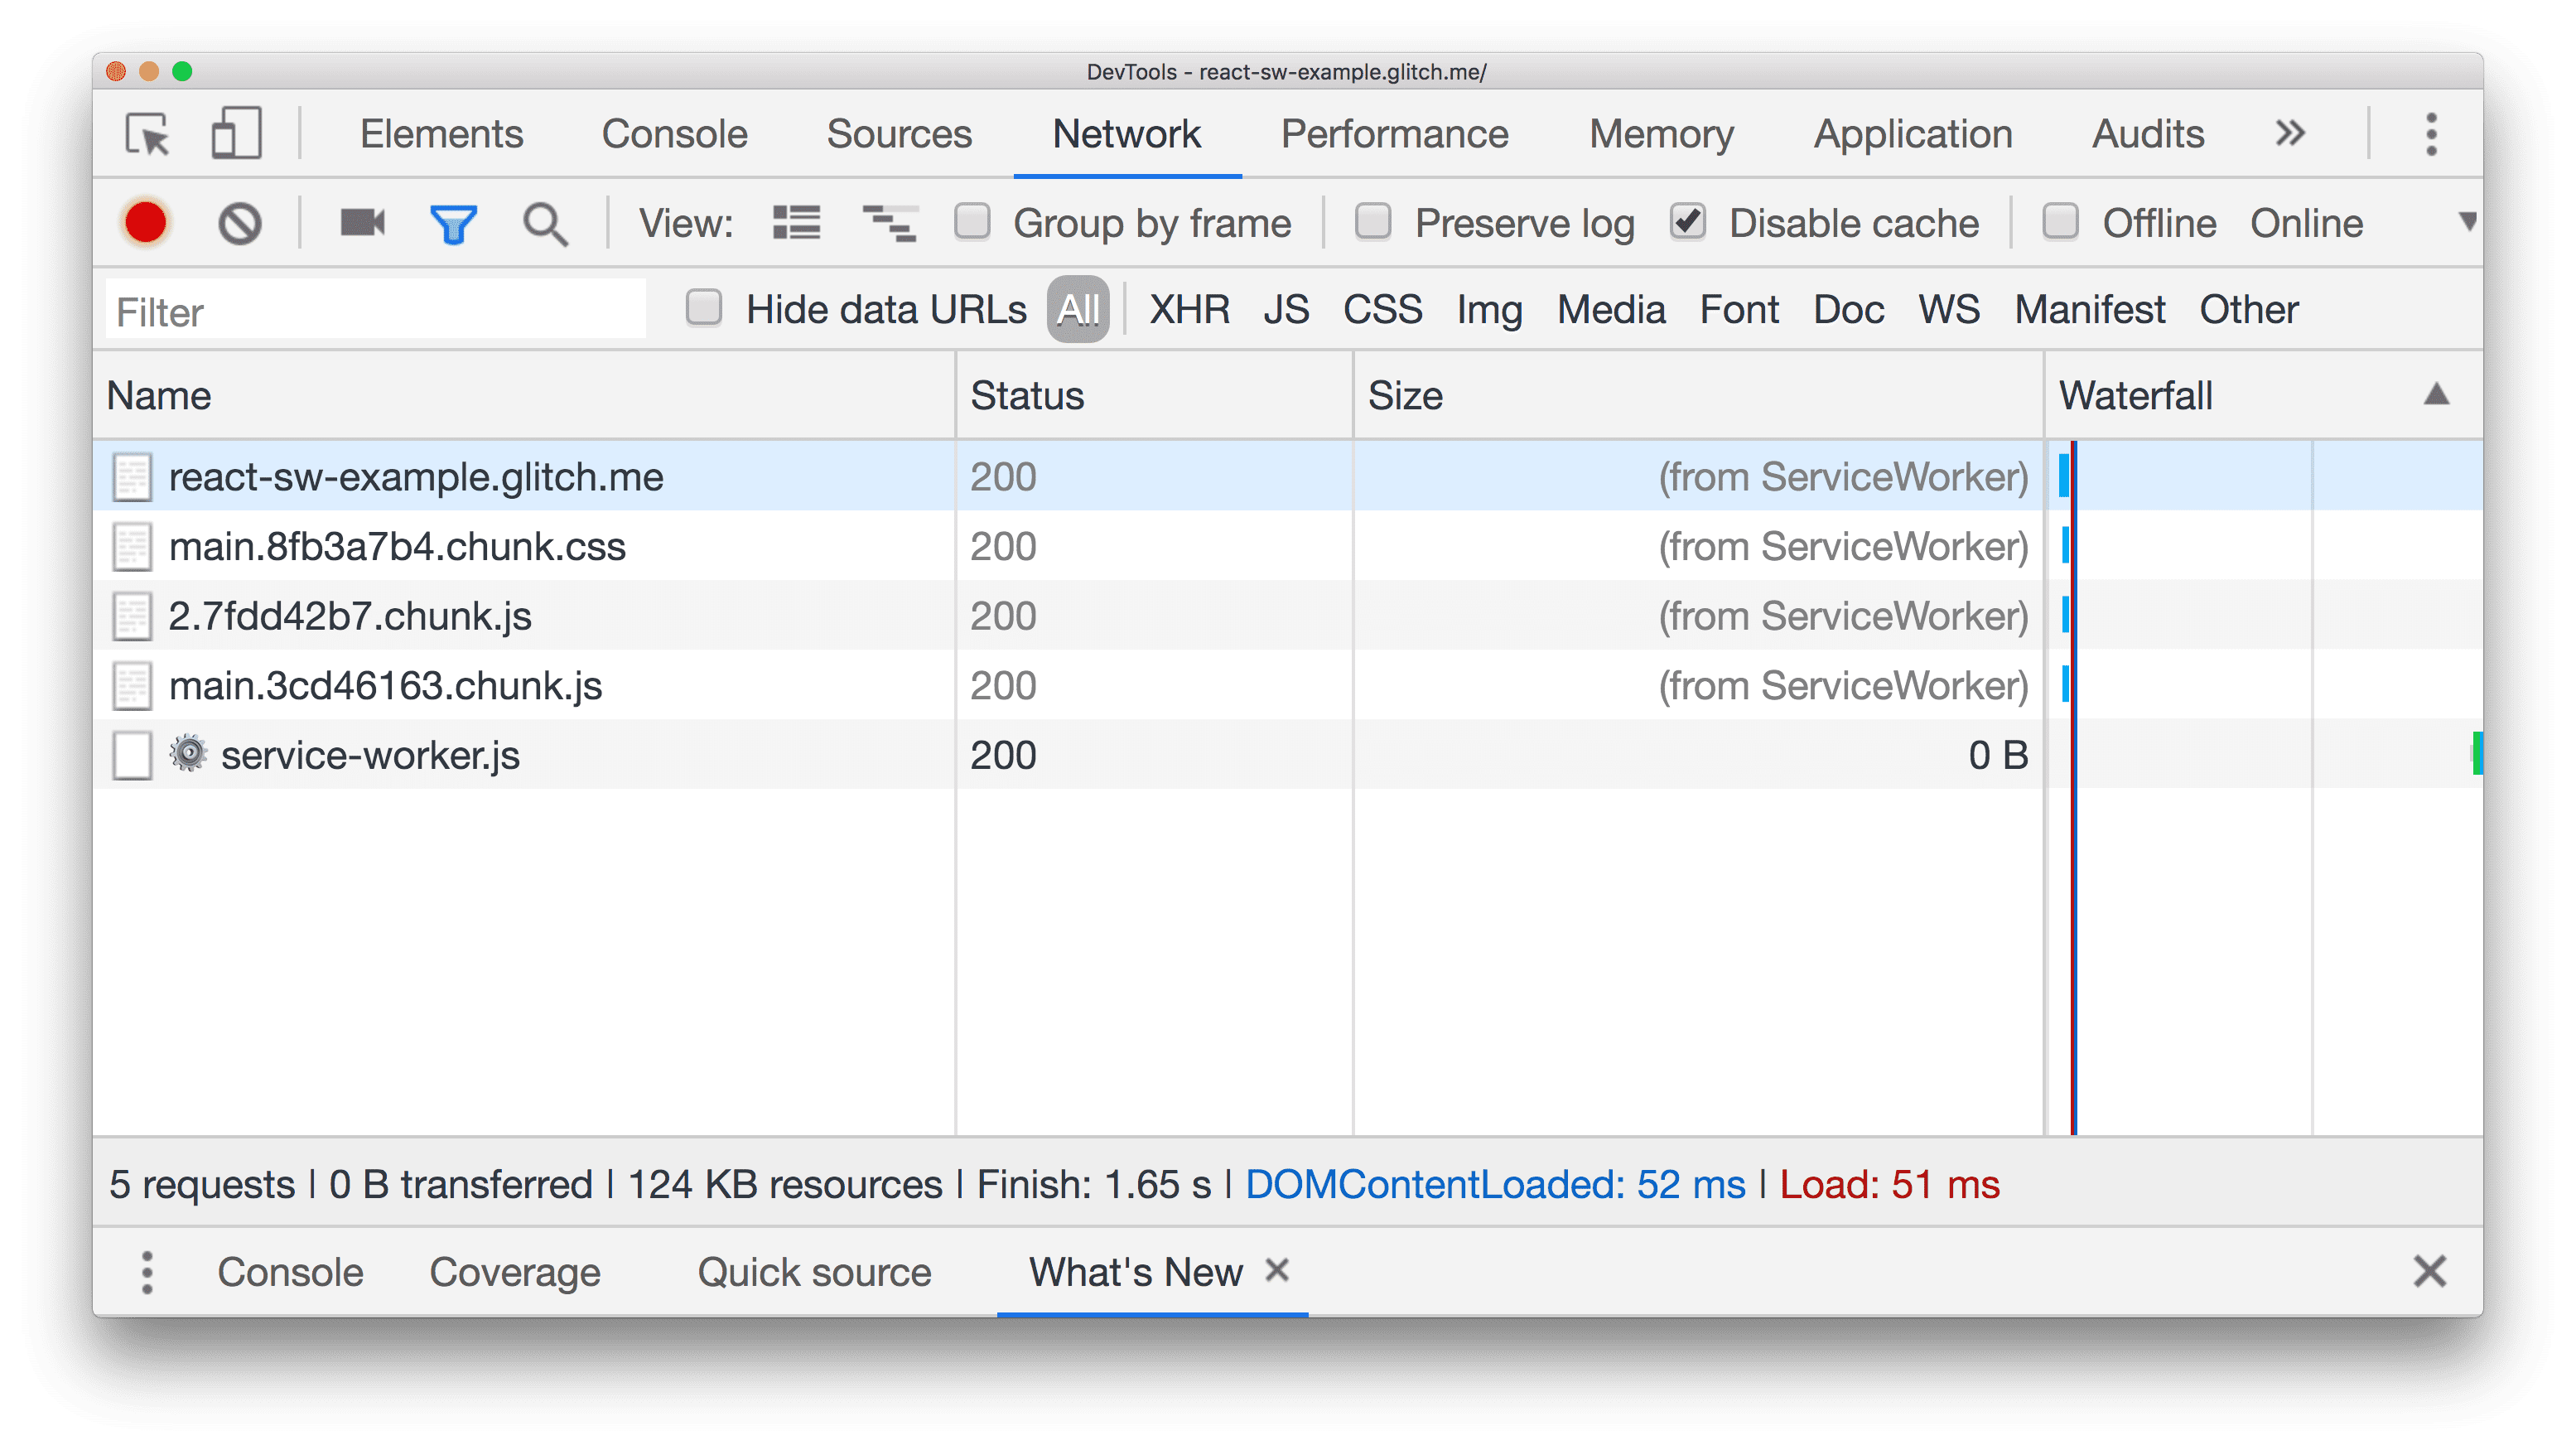Click inside the Filter input field

(x=377, y=313)
